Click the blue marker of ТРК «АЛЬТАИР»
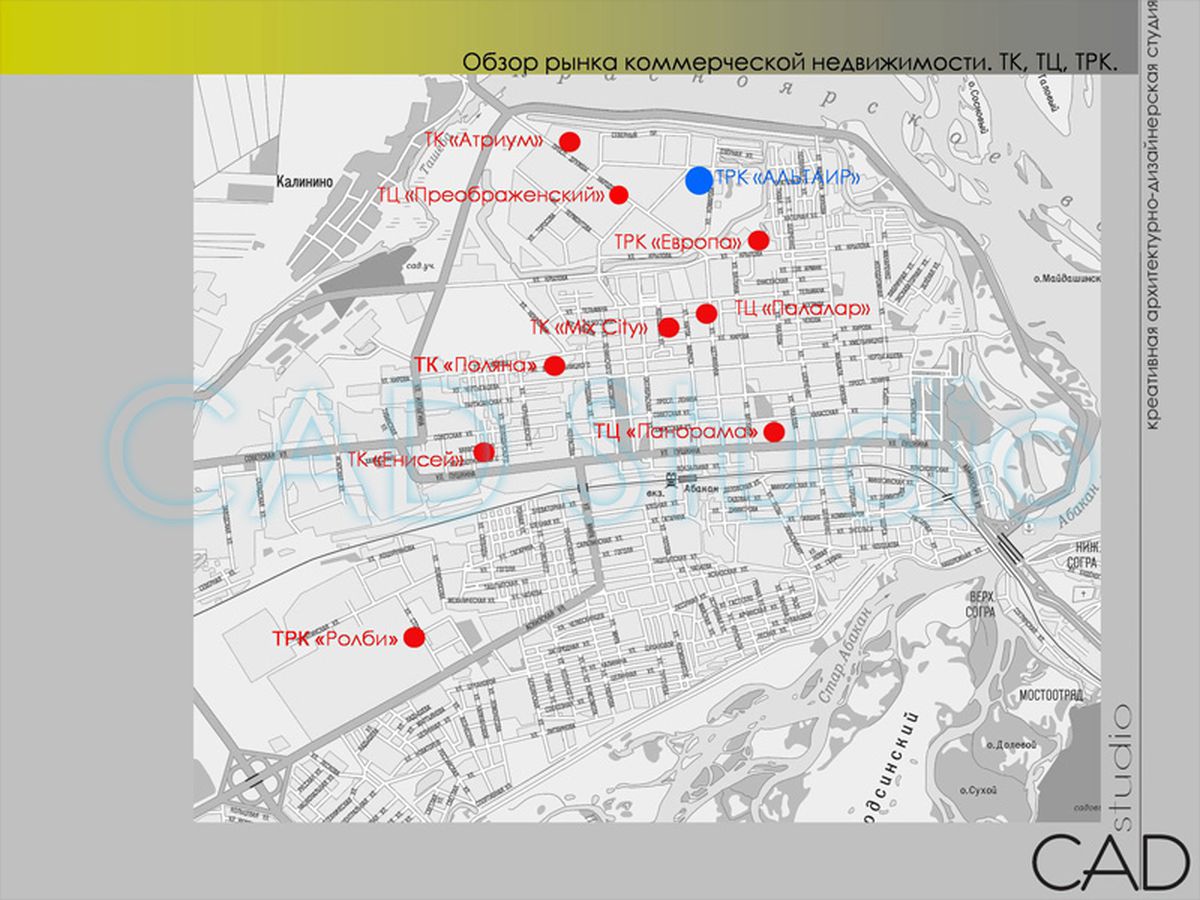The image size is (1200, 900). [x=699, y=180]
